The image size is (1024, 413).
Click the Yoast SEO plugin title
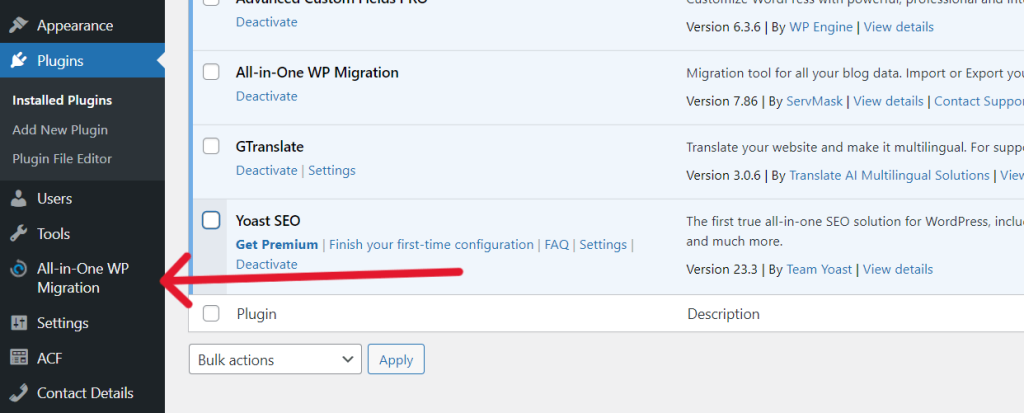pos(268,220)
